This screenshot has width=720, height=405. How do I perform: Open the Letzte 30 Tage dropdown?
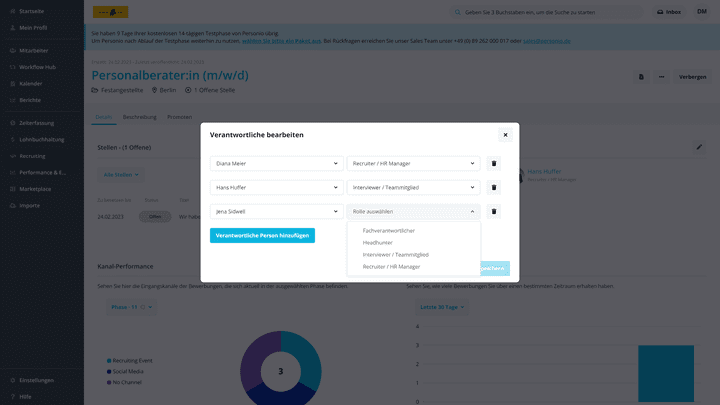tap(442, 307)
